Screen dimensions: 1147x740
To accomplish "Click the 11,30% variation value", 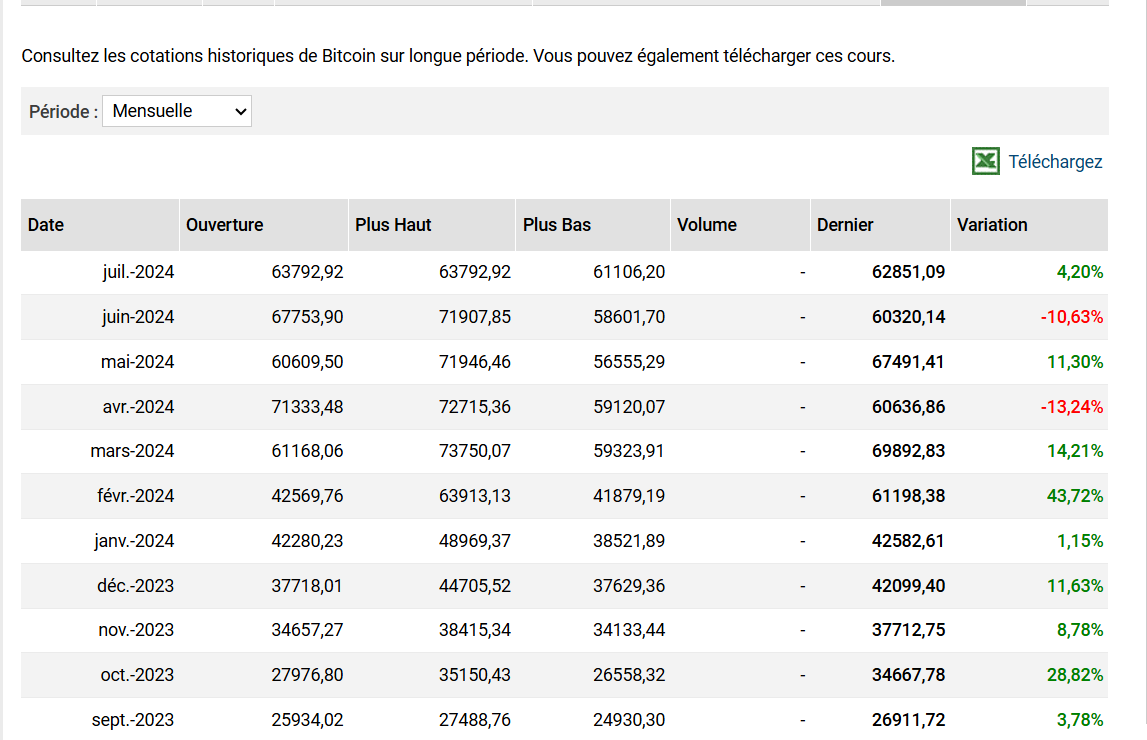I will pyautogui.click(x=1075, y=362).
